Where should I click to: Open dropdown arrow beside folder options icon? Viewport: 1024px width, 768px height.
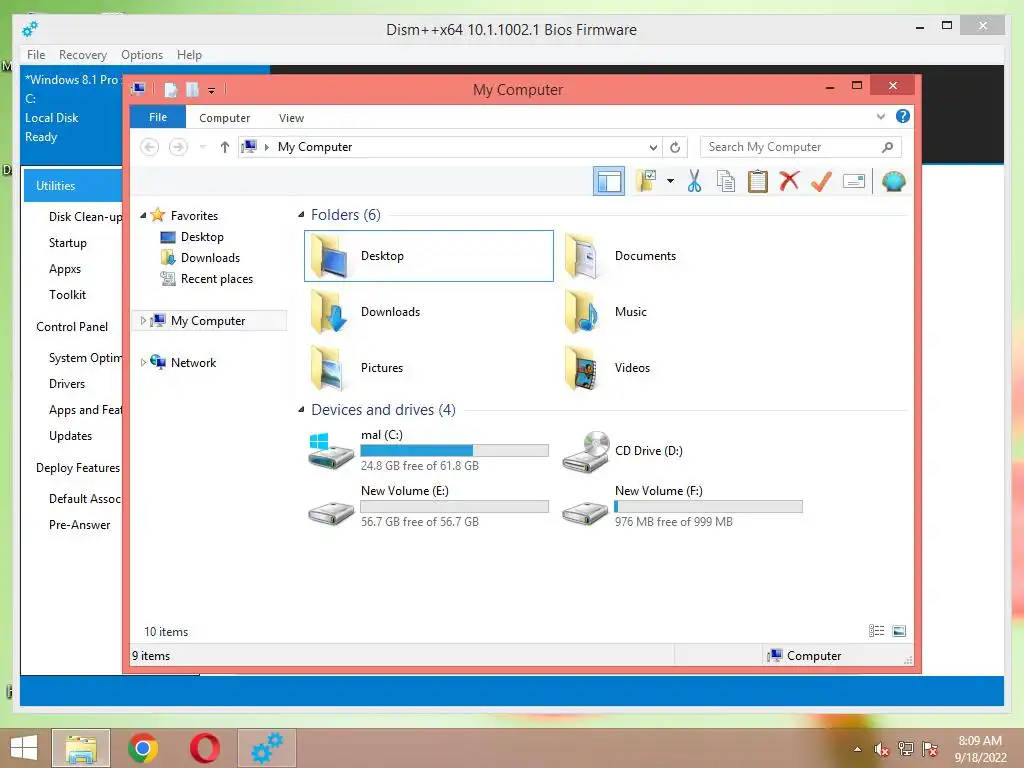(x=670, y=181)
